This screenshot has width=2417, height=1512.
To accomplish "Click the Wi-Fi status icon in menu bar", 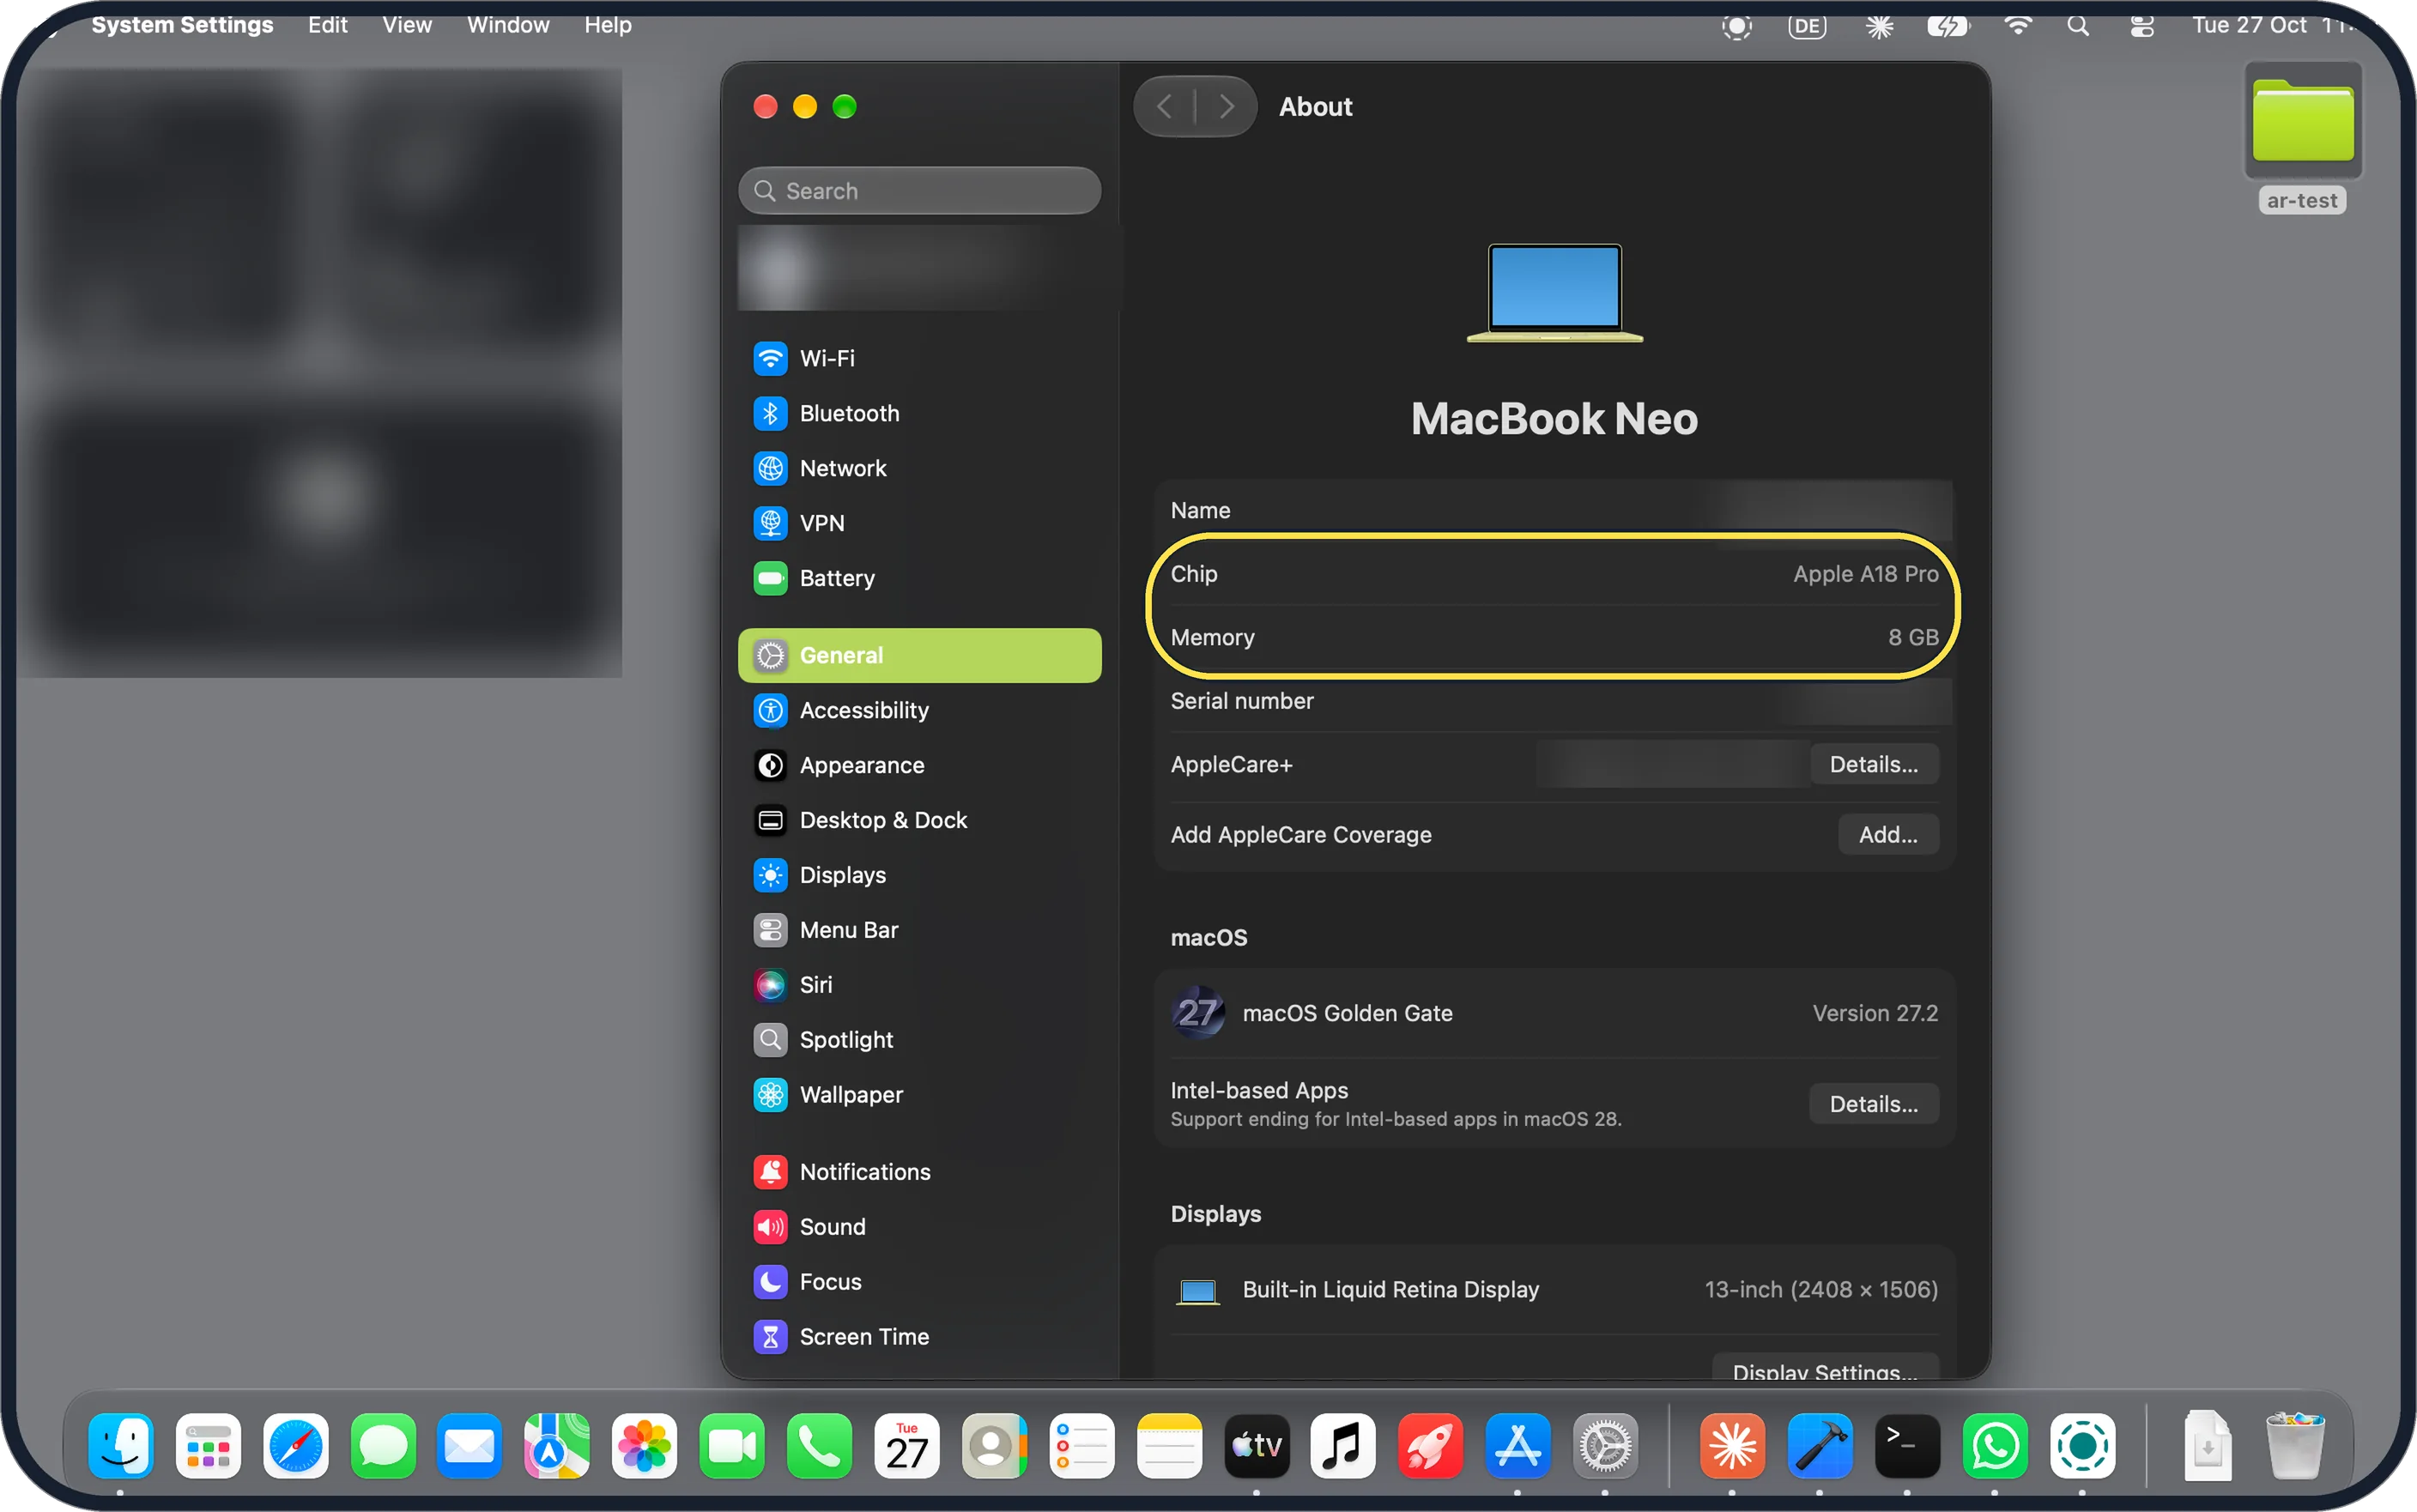I will pos(2018,26).
